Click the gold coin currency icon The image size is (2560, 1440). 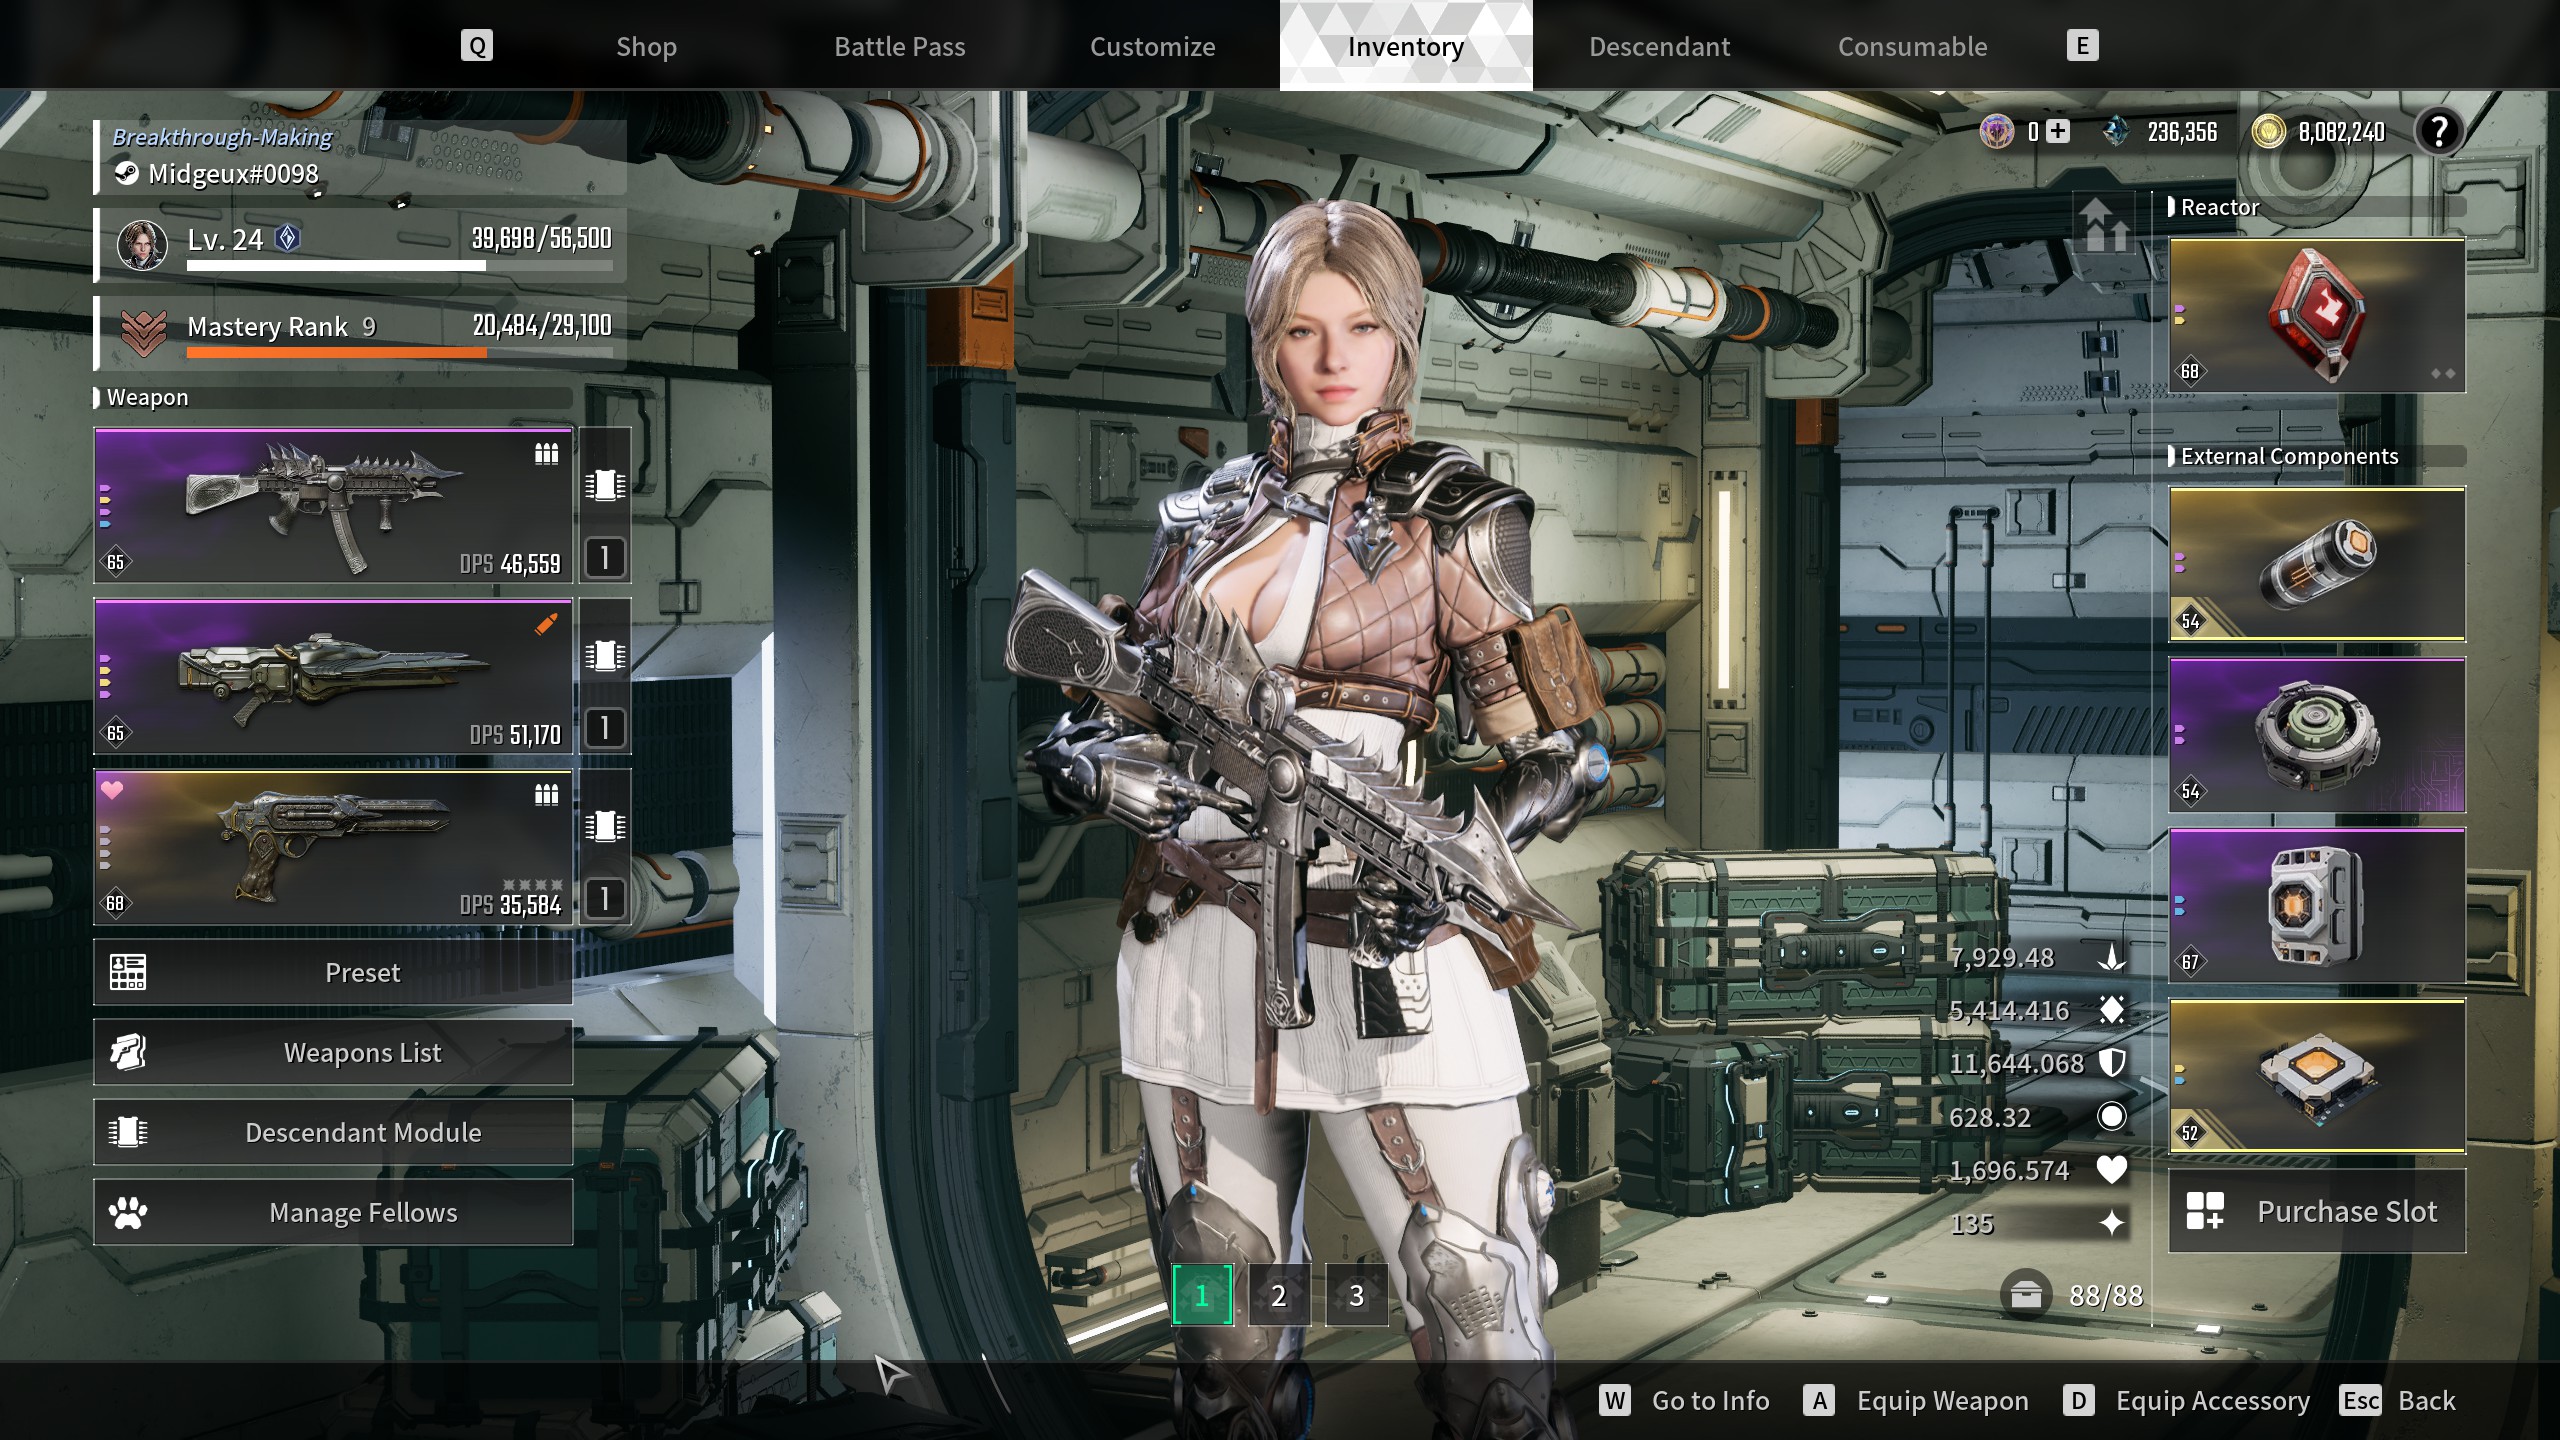[x=2269, y=131]
